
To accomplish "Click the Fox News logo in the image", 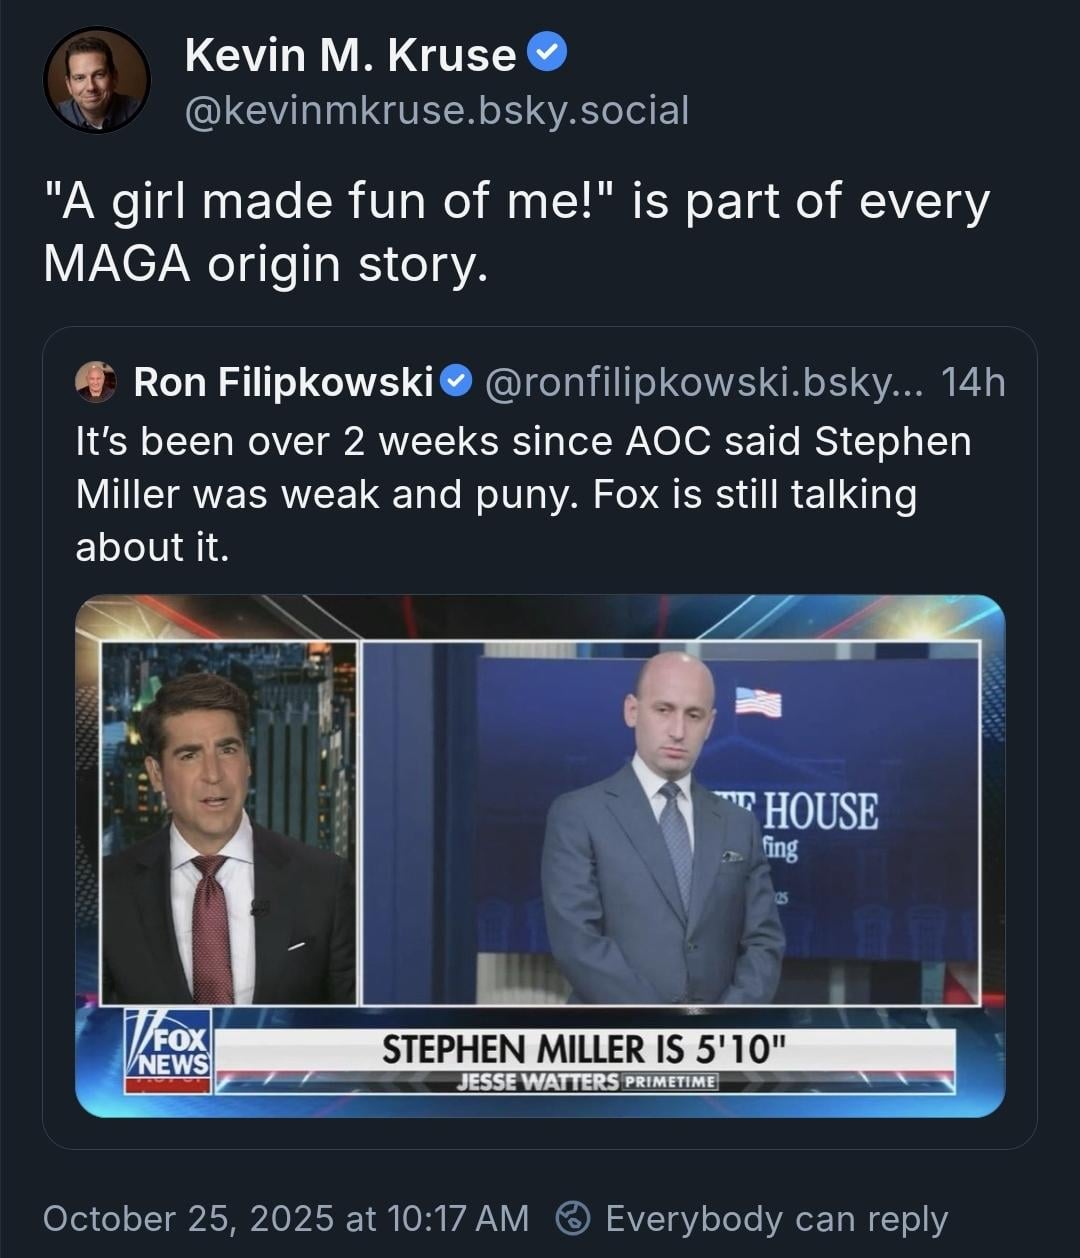I will coord(168,1049).
